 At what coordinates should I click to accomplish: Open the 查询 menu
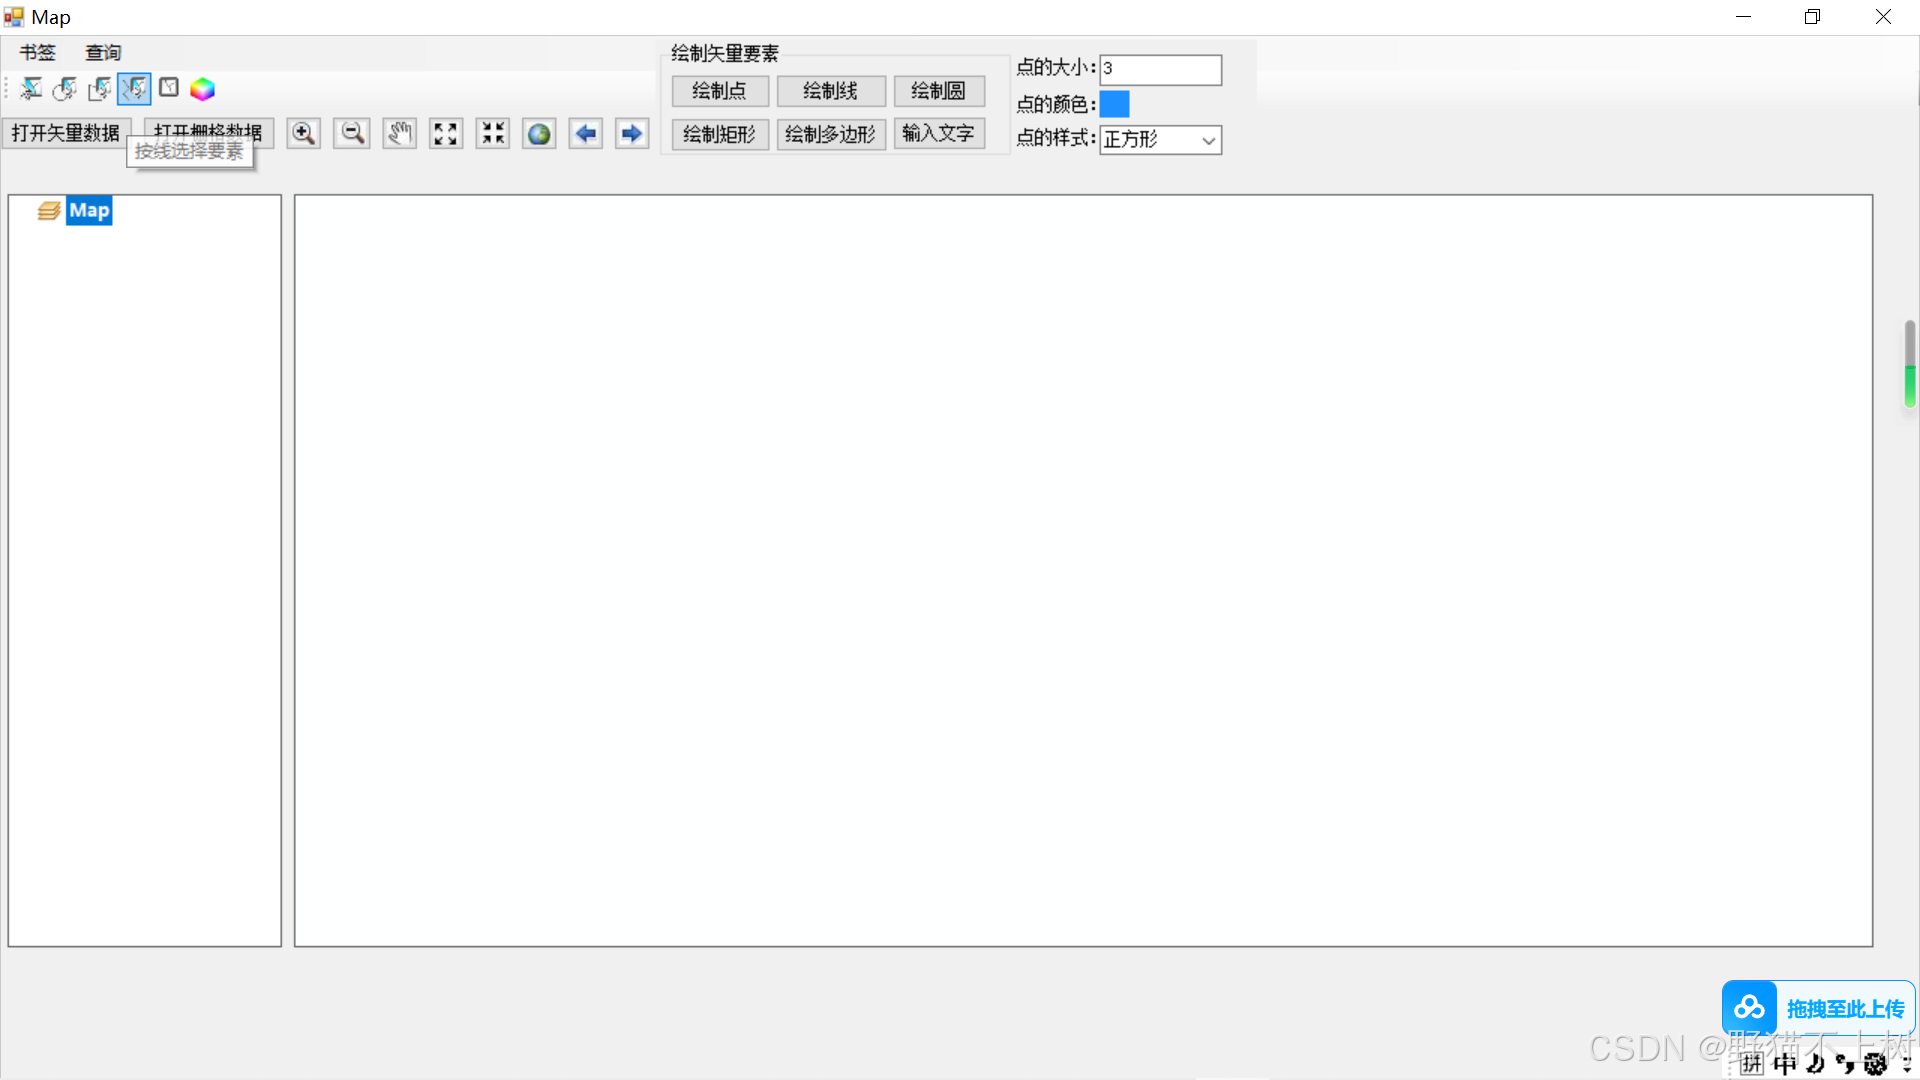pos(103,53)
